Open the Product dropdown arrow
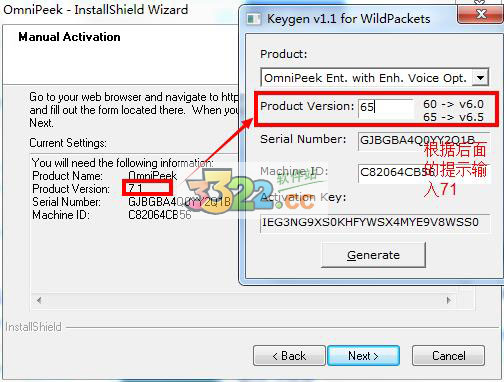The image size is (504, 382). [480, 78]
